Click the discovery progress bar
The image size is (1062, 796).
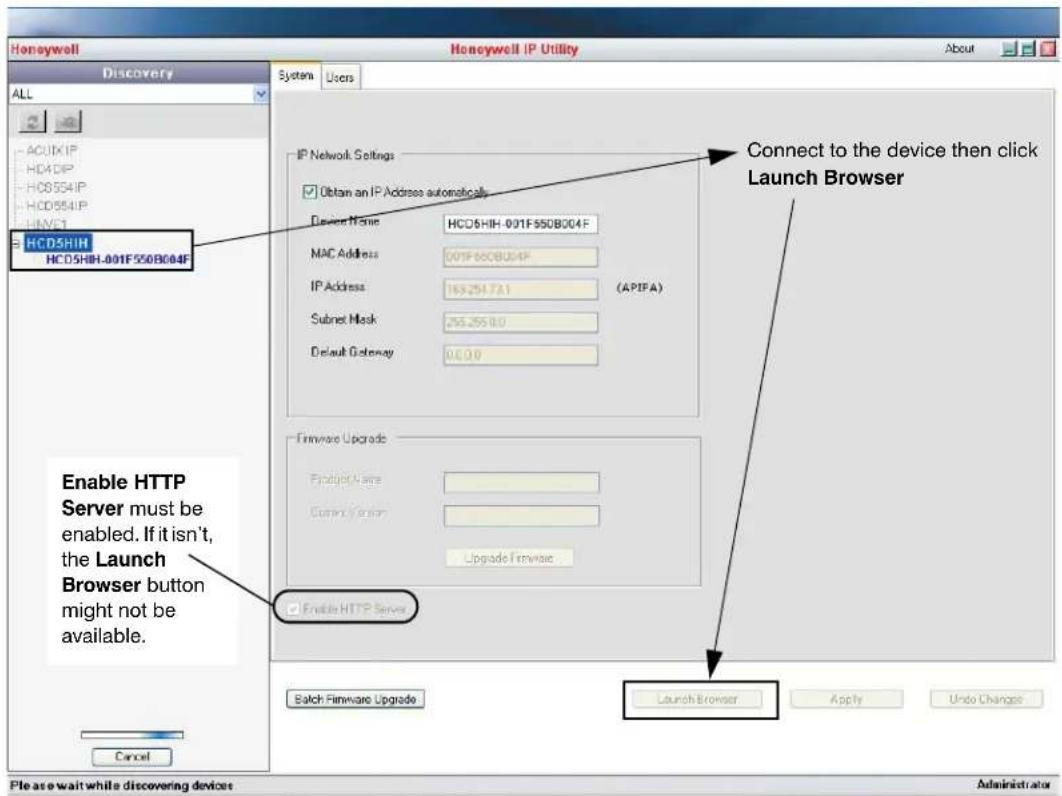pos(132,734)
